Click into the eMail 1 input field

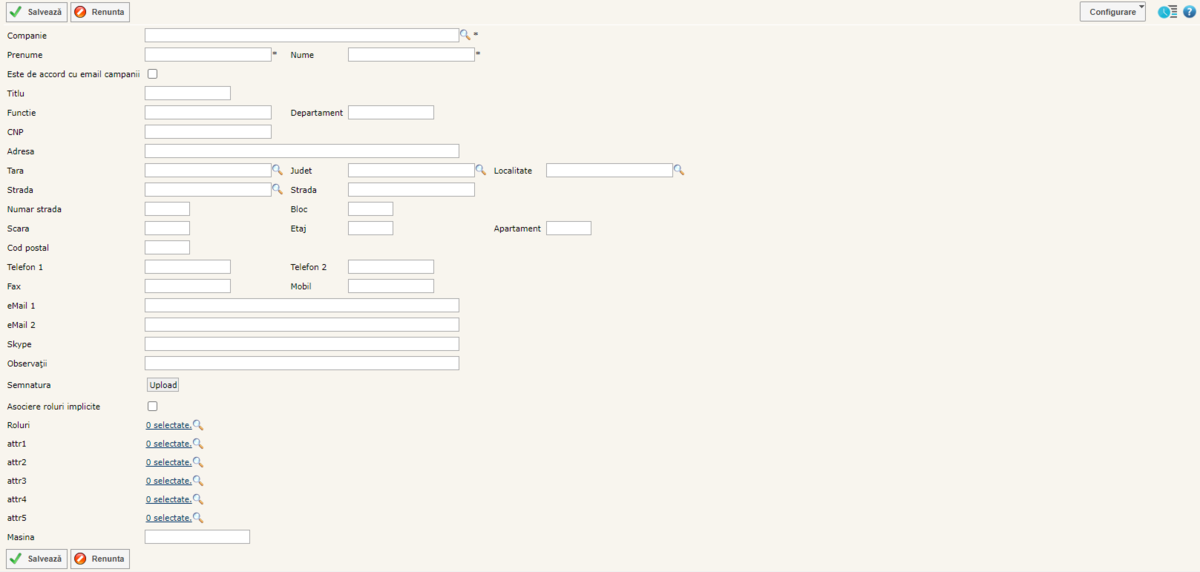[x=302, y=305]
